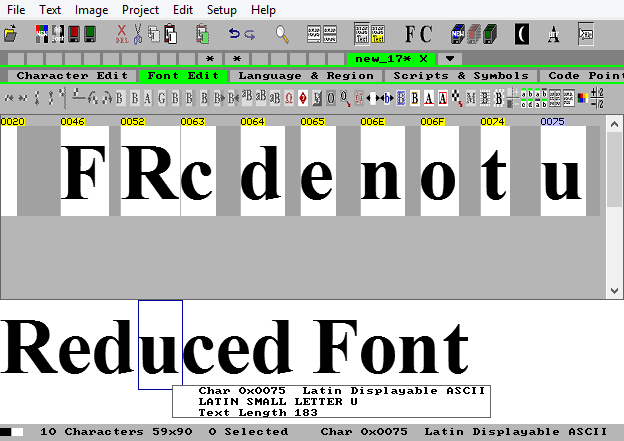Click the dotted red O icon
Viewport: 624px width, 441px height.
click(359, 98)
